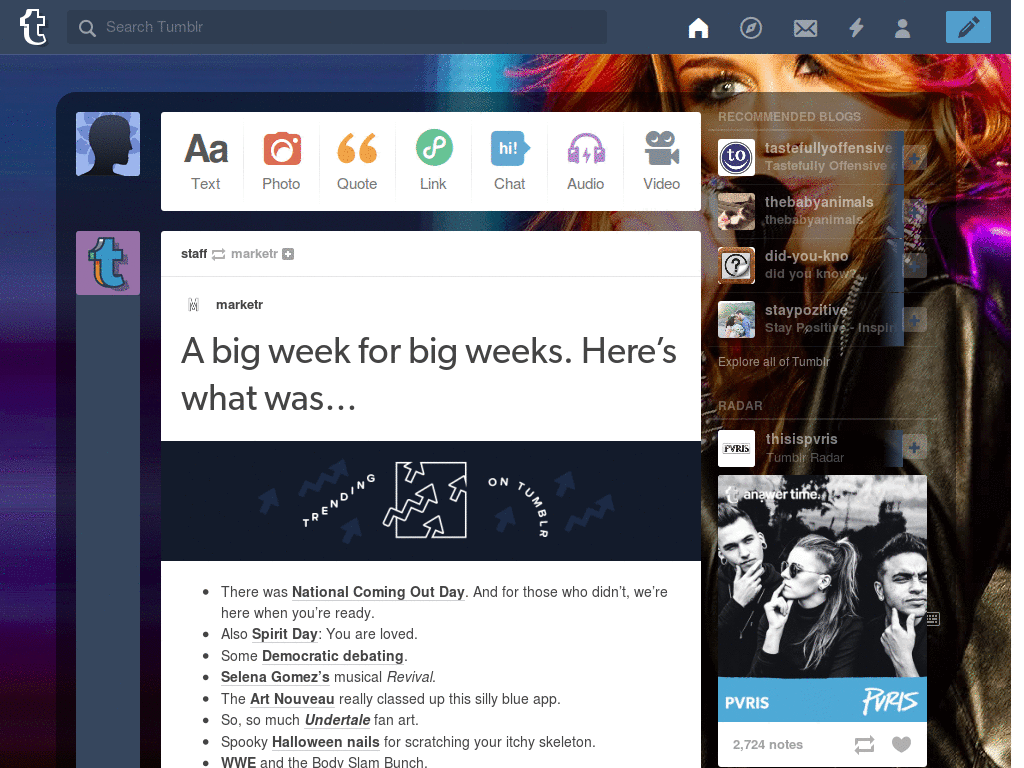Image resolution: width=1024 pixels, height=768 pixels.
Task: Open the Undertale link
Action: pyautogui.click(x=338, y=720)
